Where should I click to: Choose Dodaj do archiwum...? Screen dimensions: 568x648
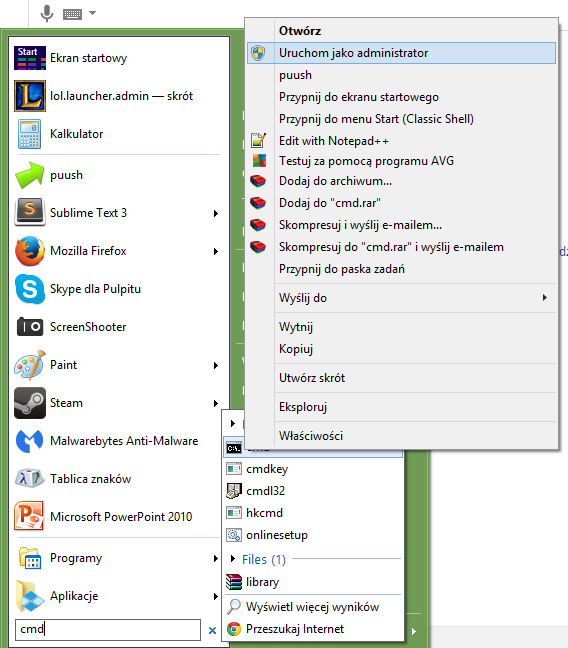[401, 181]
